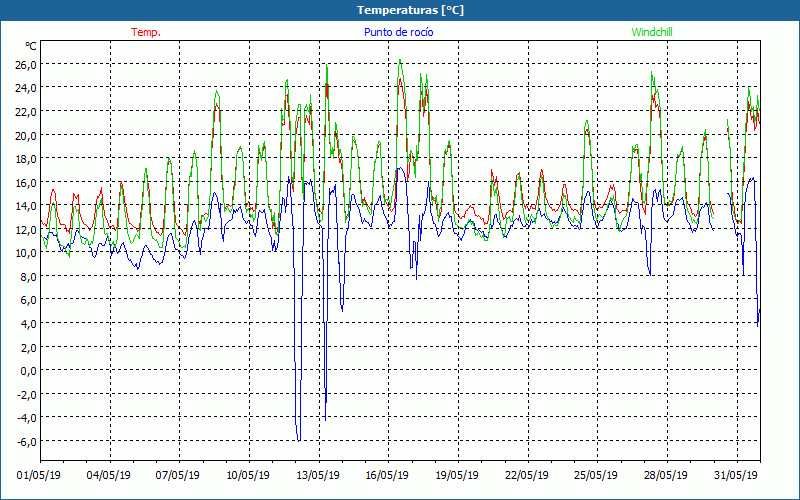Click the 28/05/19 date label

click(x=666, y=476)
